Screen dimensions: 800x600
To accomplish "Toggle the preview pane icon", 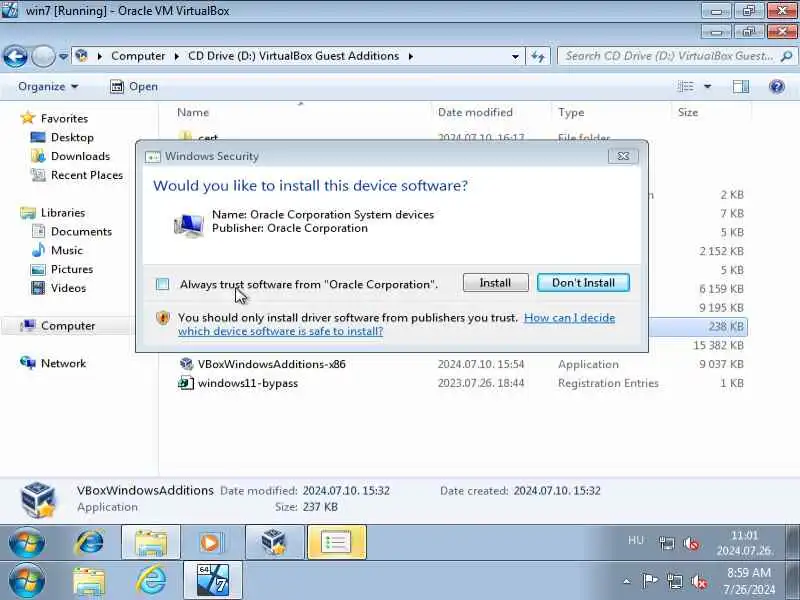I will (x=741, y=87).
